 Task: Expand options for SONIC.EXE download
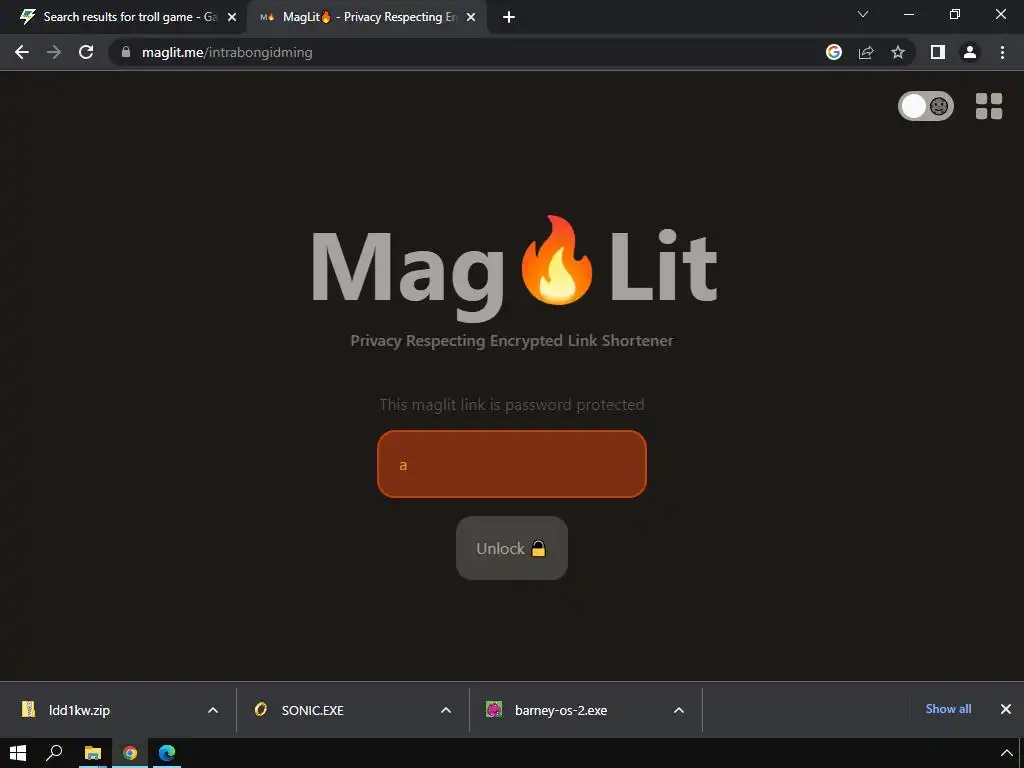[x=446, y=710]
